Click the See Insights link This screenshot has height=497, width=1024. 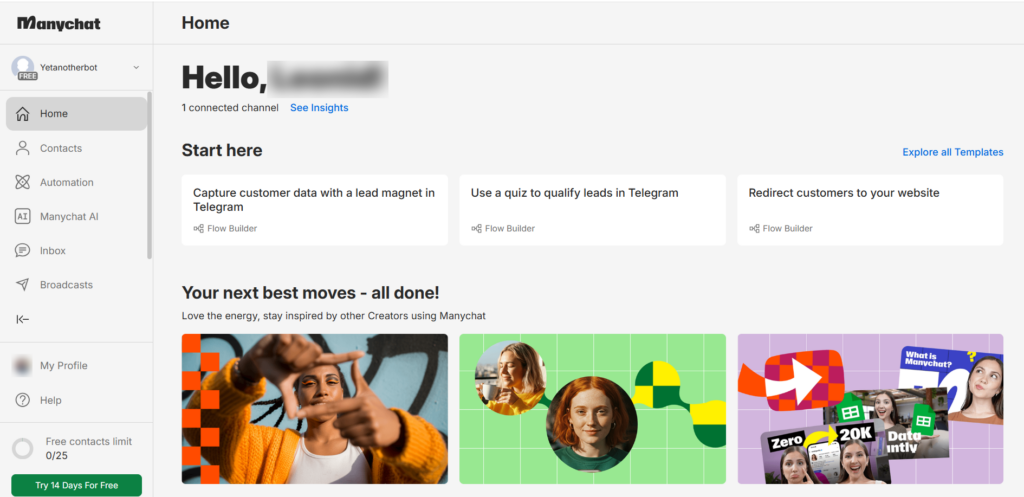tap(319, 108)
